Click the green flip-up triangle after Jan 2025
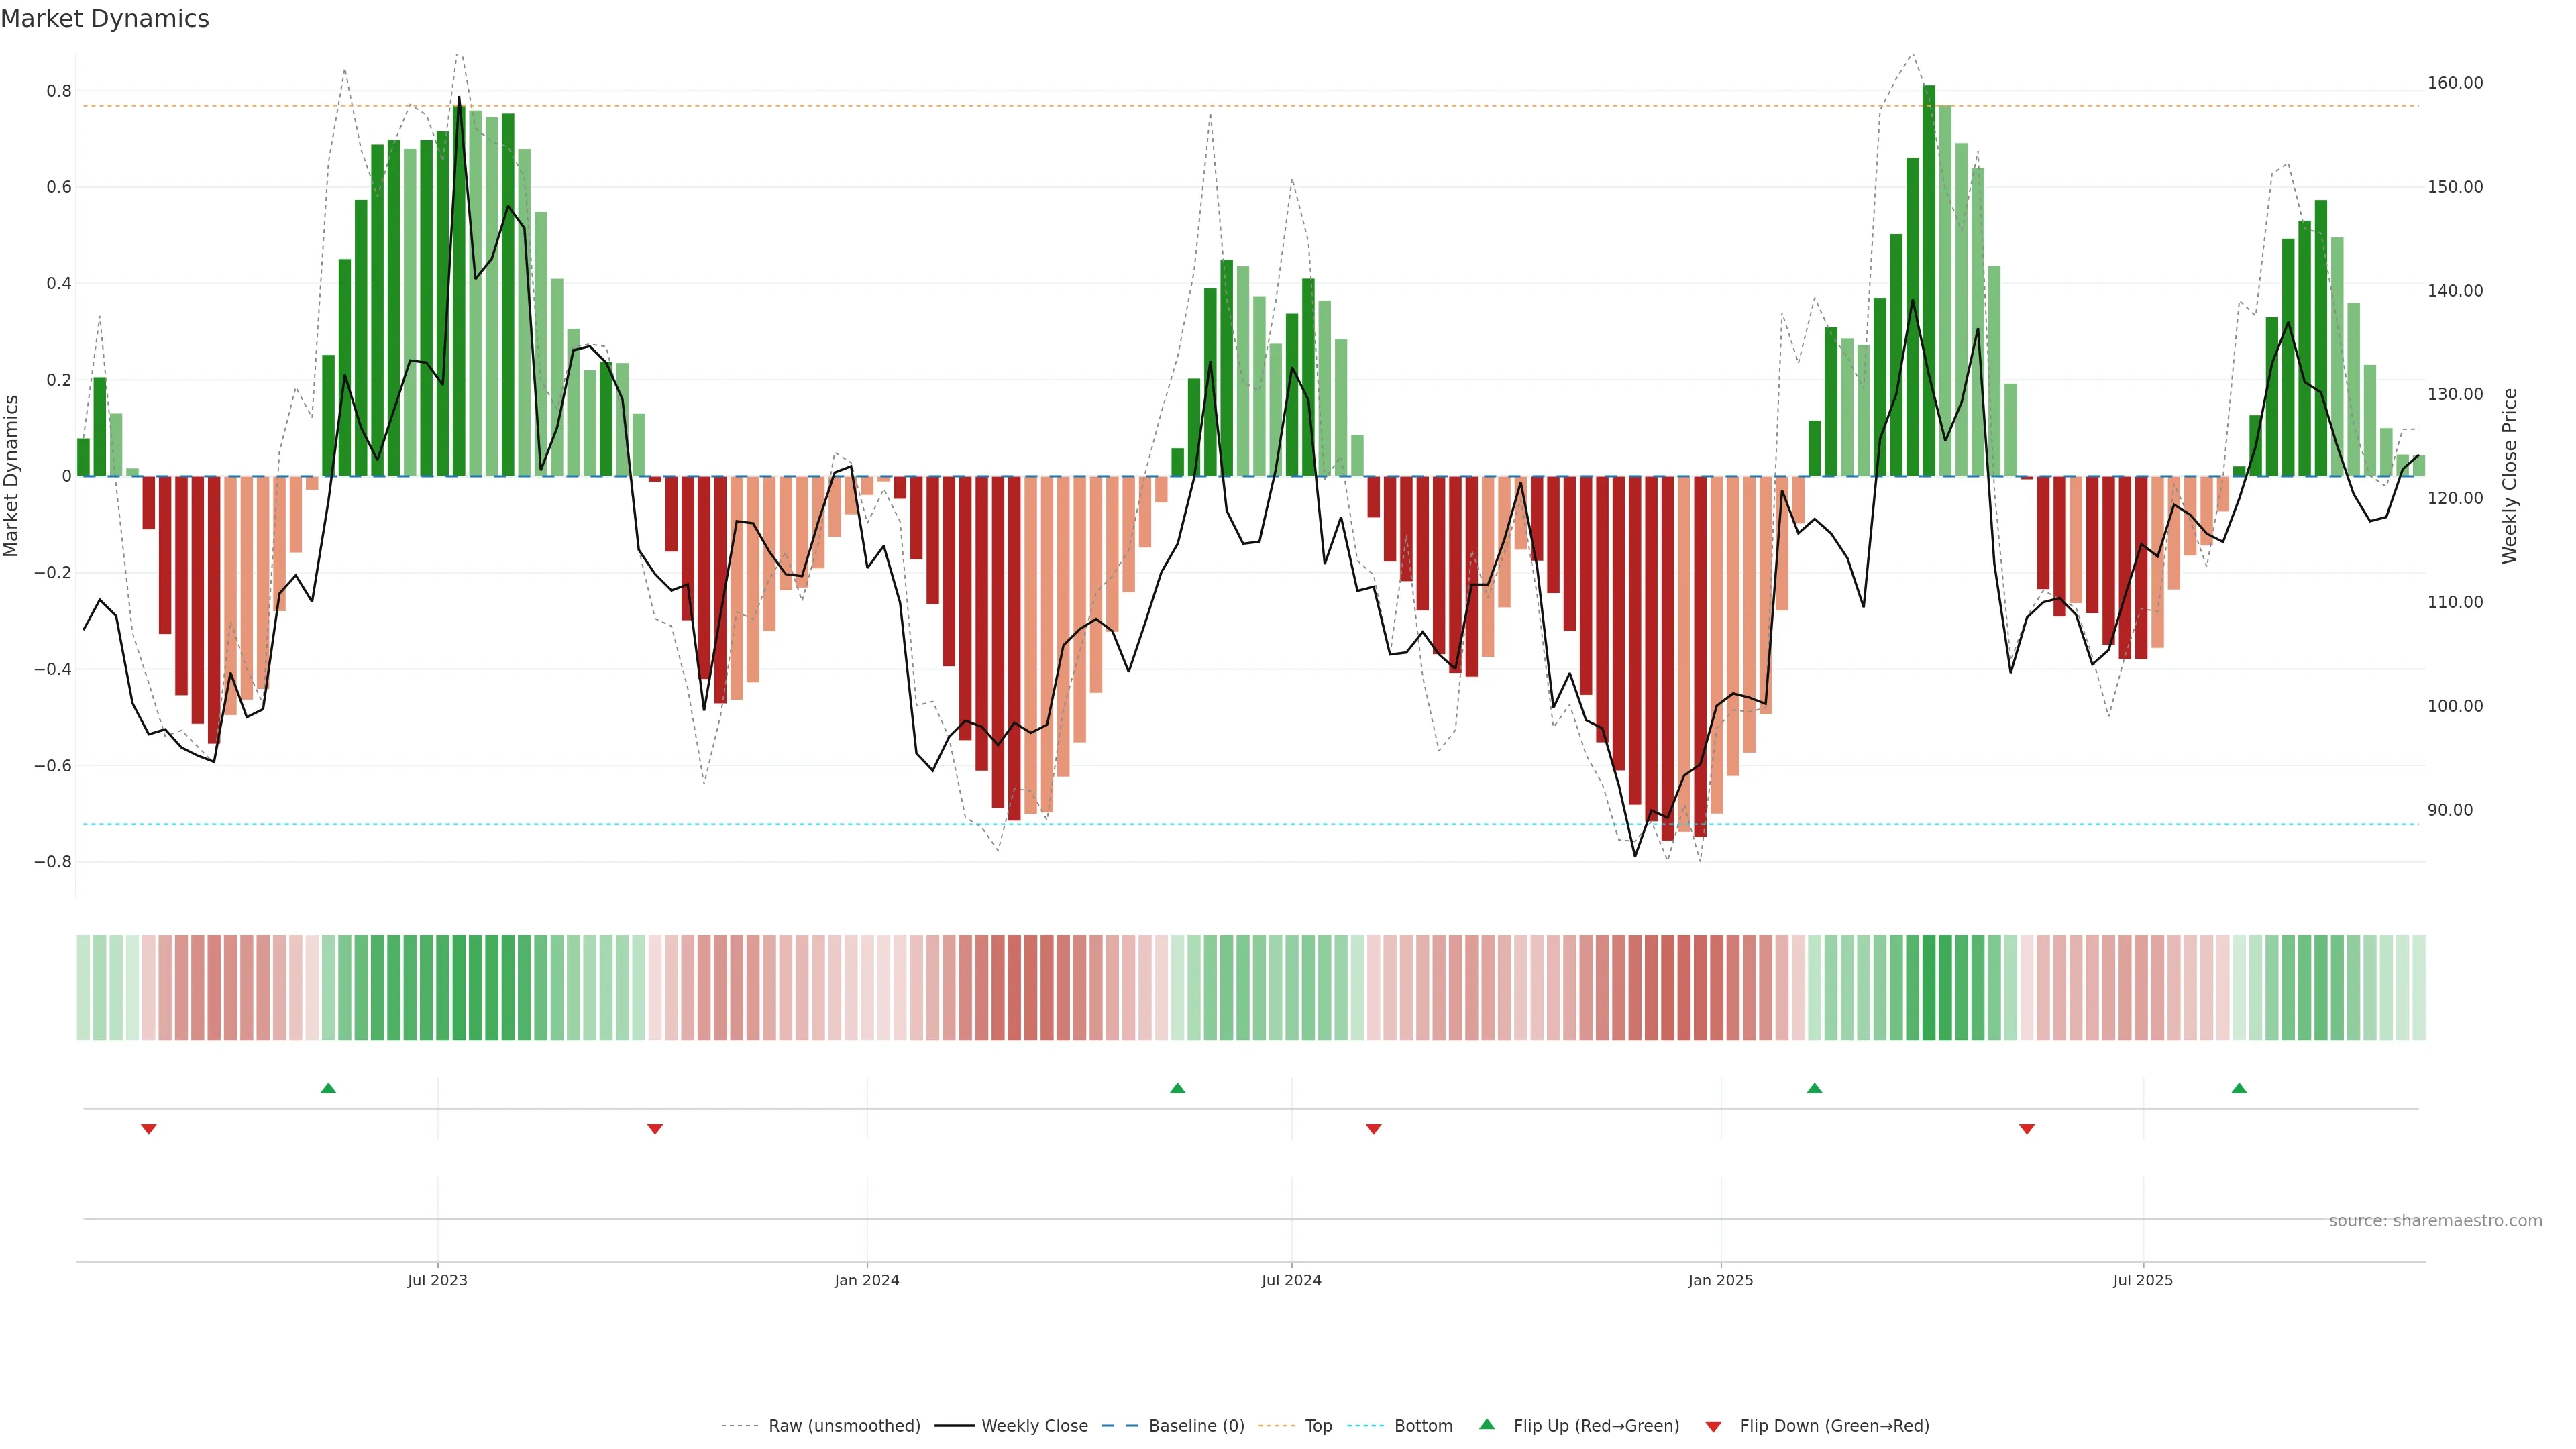This screenshot has width=2576, height=1449. (1814, 1088)
